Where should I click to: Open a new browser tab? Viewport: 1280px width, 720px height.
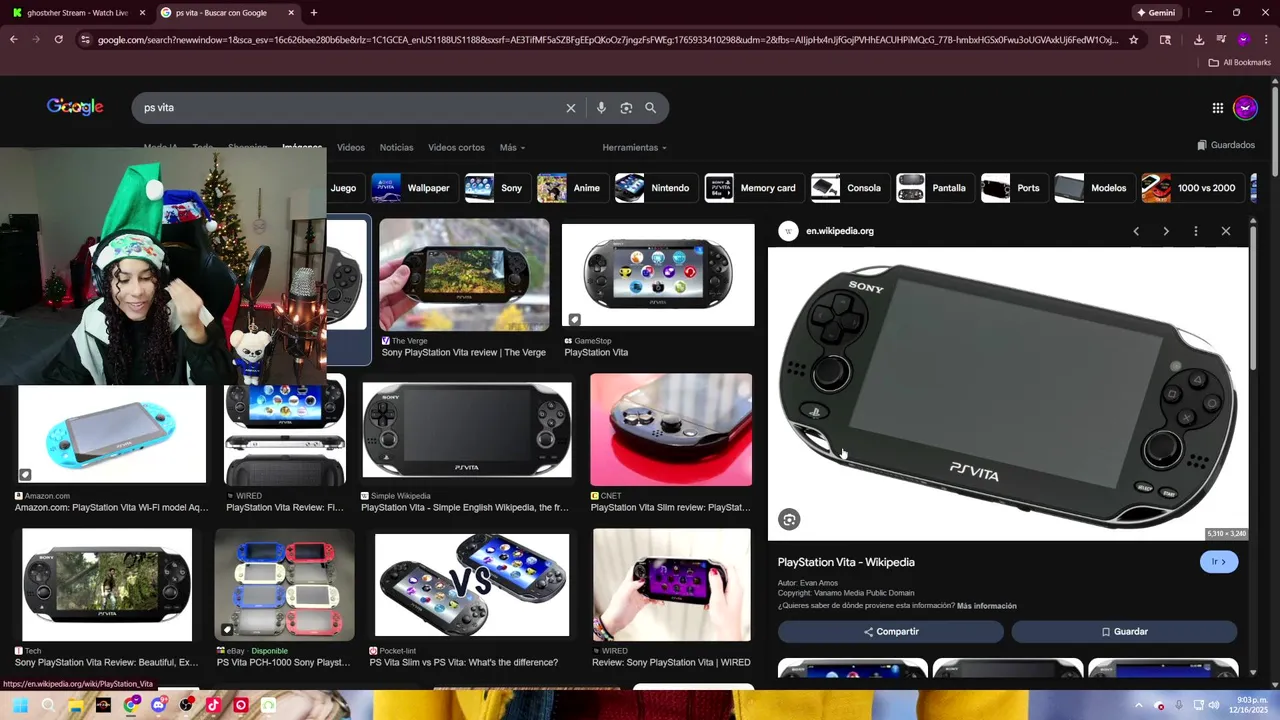(314, 13)
